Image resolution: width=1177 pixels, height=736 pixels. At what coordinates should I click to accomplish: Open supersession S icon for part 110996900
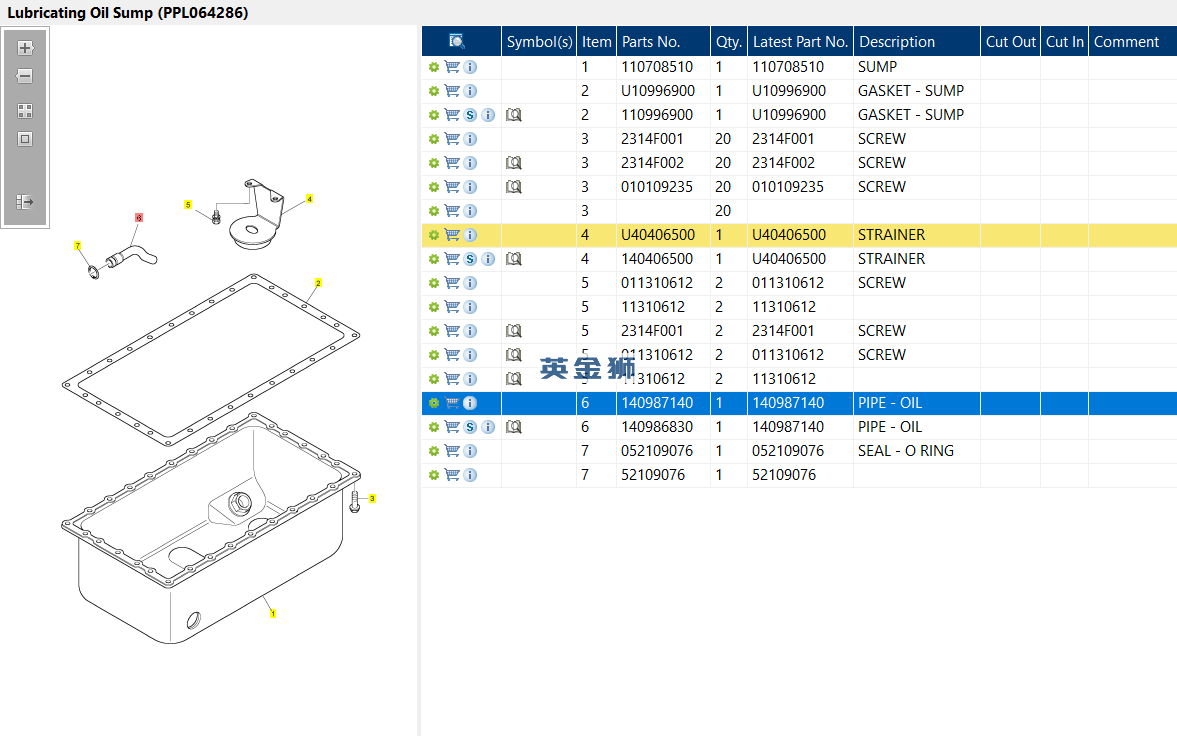point(470,115)
